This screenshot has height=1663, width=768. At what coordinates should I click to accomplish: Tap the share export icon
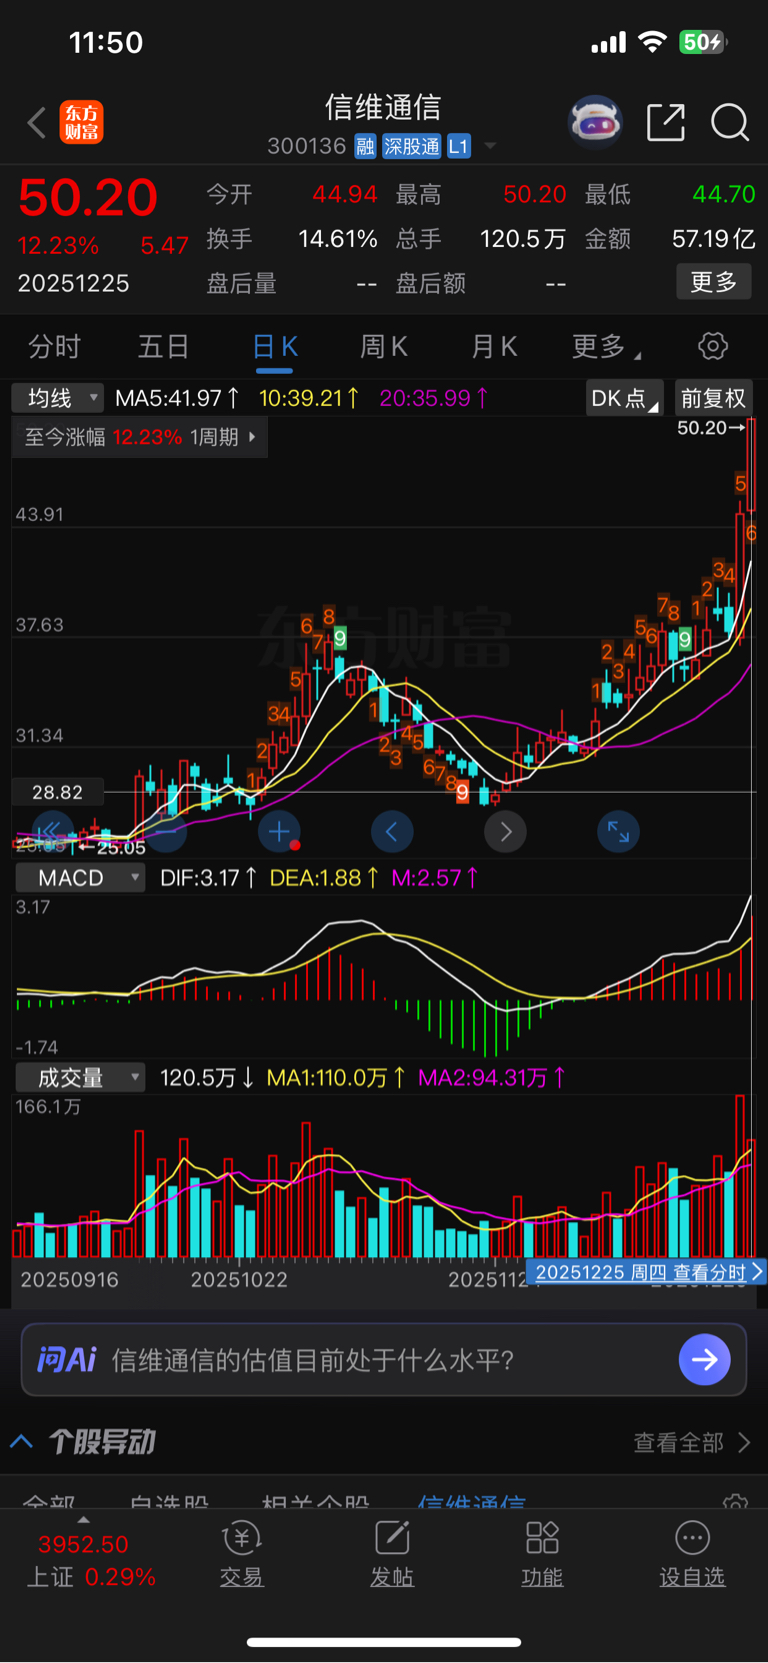(666, 122)
